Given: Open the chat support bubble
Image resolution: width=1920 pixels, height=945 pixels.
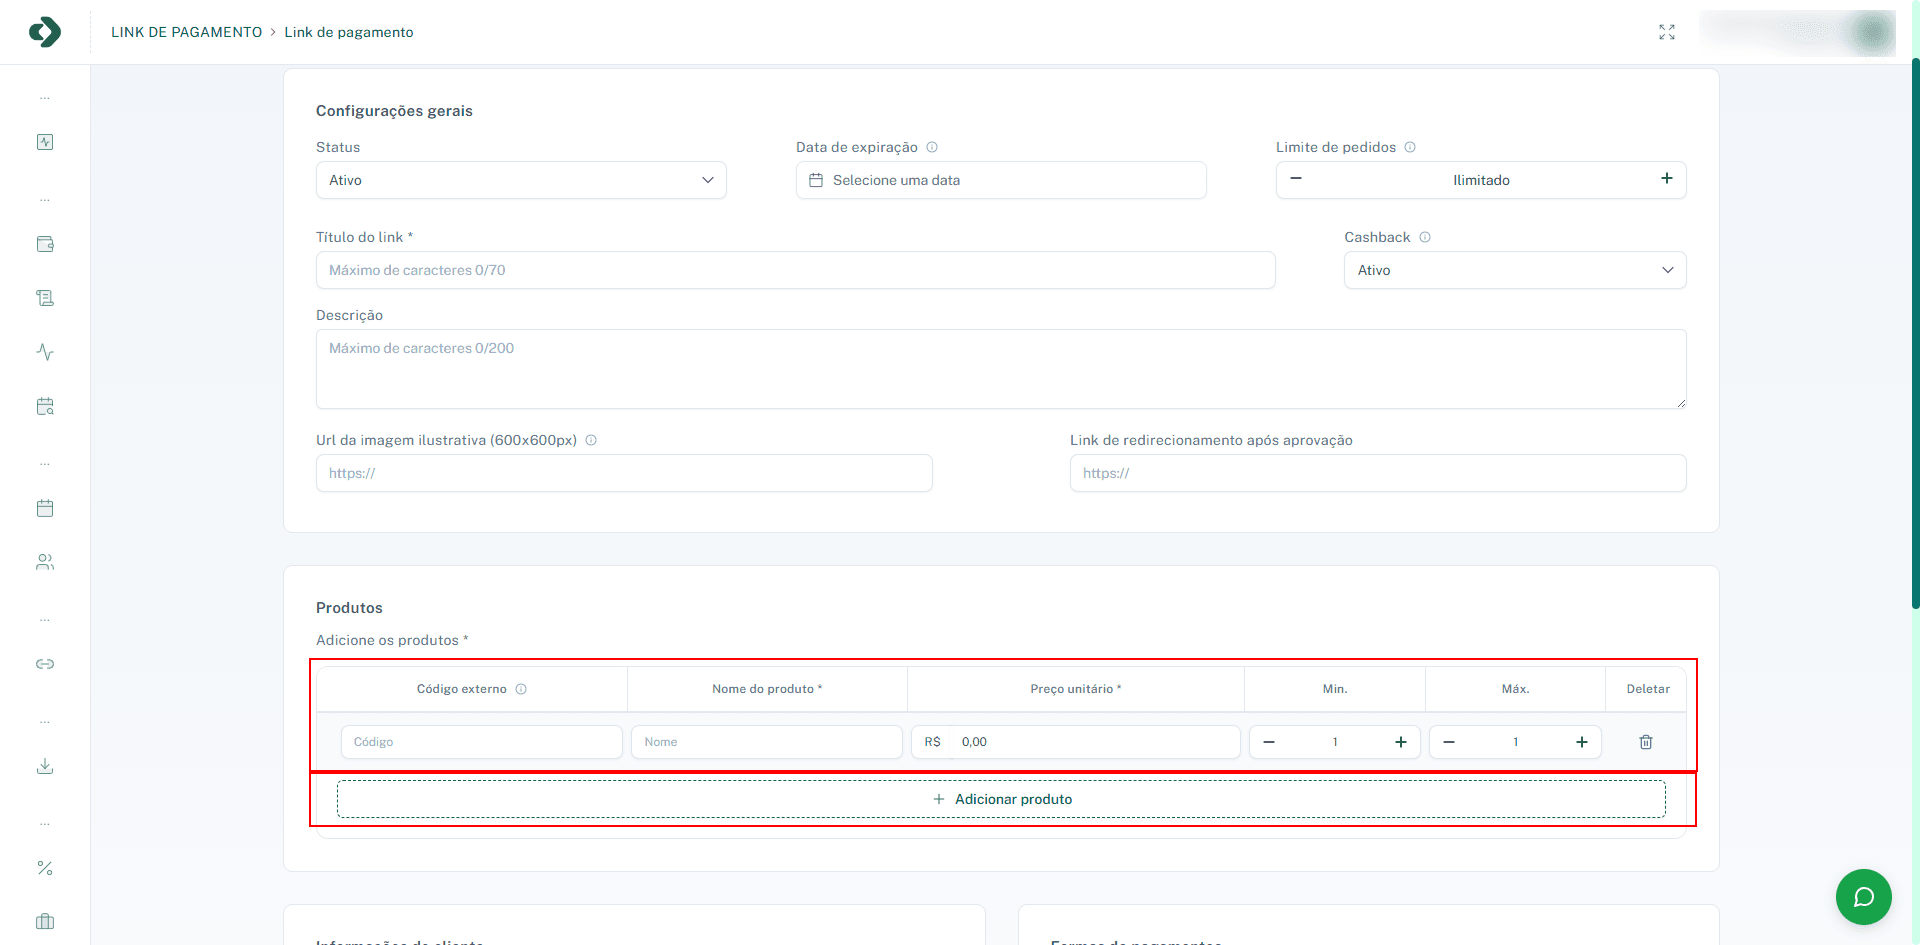Looking at the screenshot, I should pos(1863,897).
